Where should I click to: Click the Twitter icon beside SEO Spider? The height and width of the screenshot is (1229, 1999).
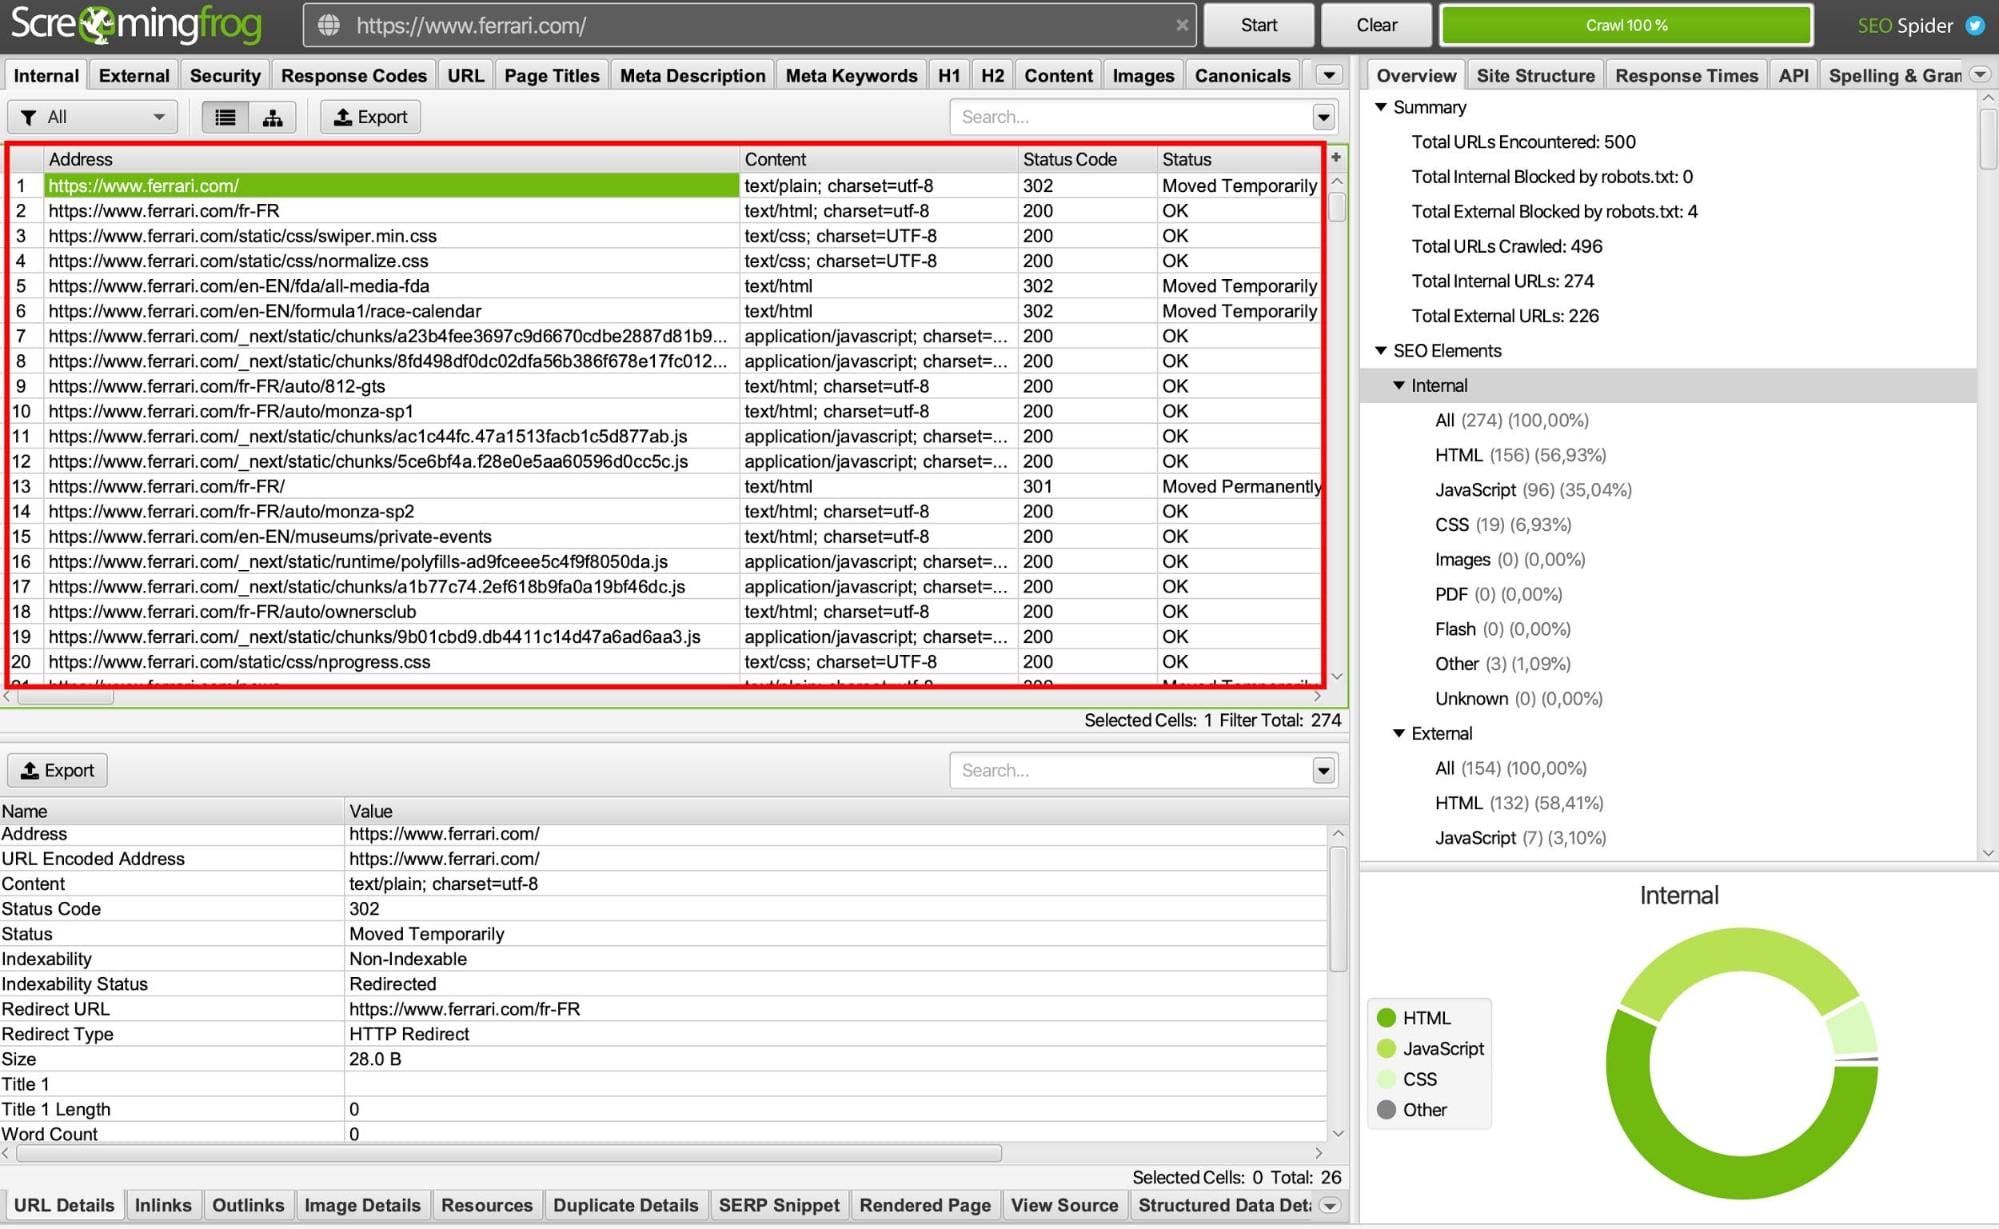tap(1977, 26)
